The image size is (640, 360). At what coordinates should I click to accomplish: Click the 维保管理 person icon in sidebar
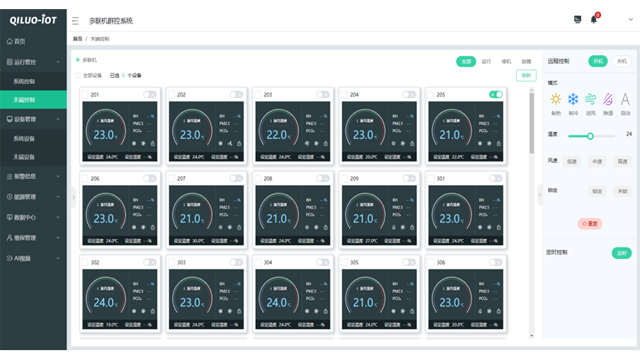(9, 238)
